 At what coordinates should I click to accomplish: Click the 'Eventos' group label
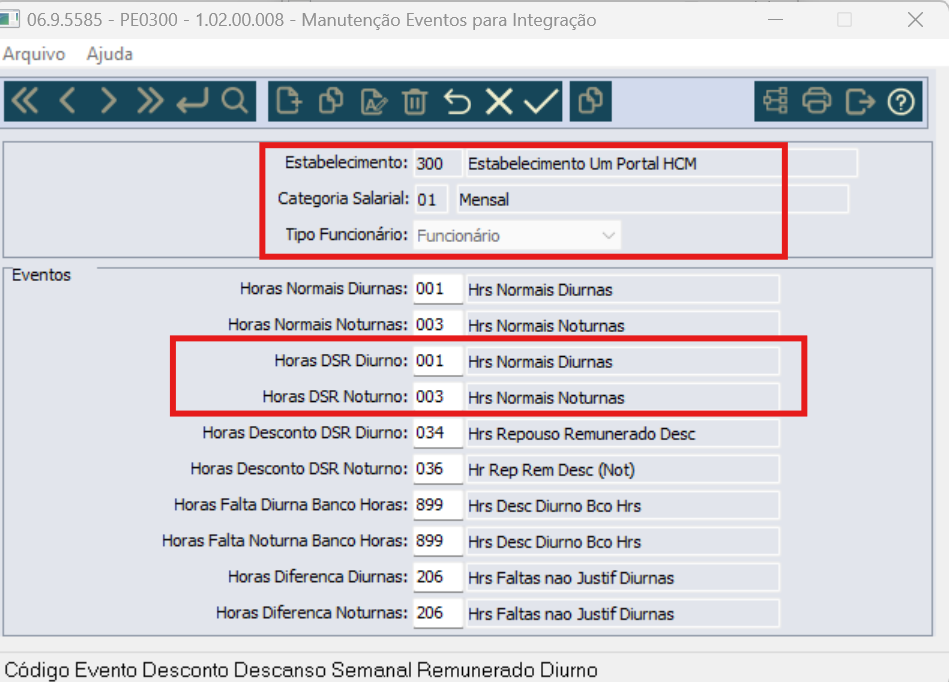pyautogui.click(x=41, y=275)
